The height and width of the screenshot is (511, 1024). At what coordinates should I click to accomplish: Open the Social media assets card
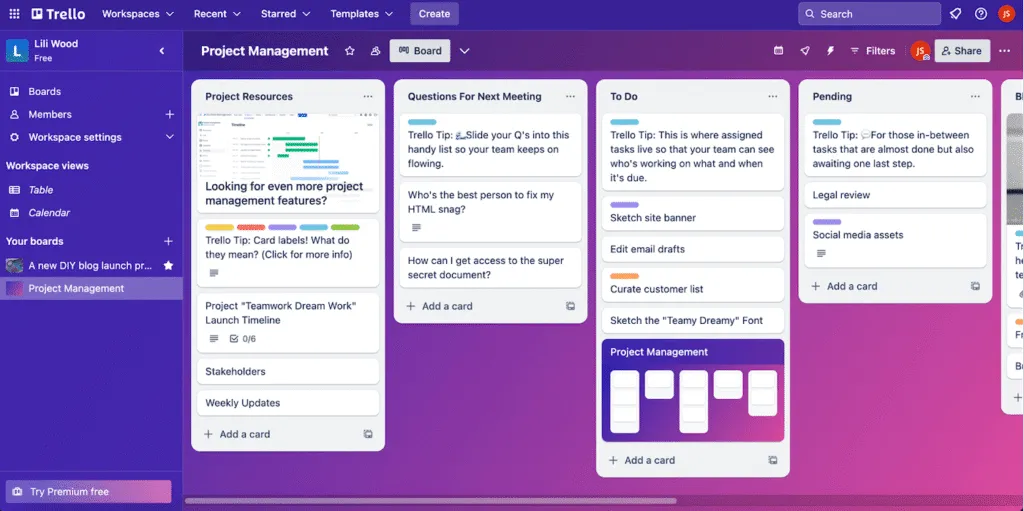pyautogui.click(x=895, y=240)
